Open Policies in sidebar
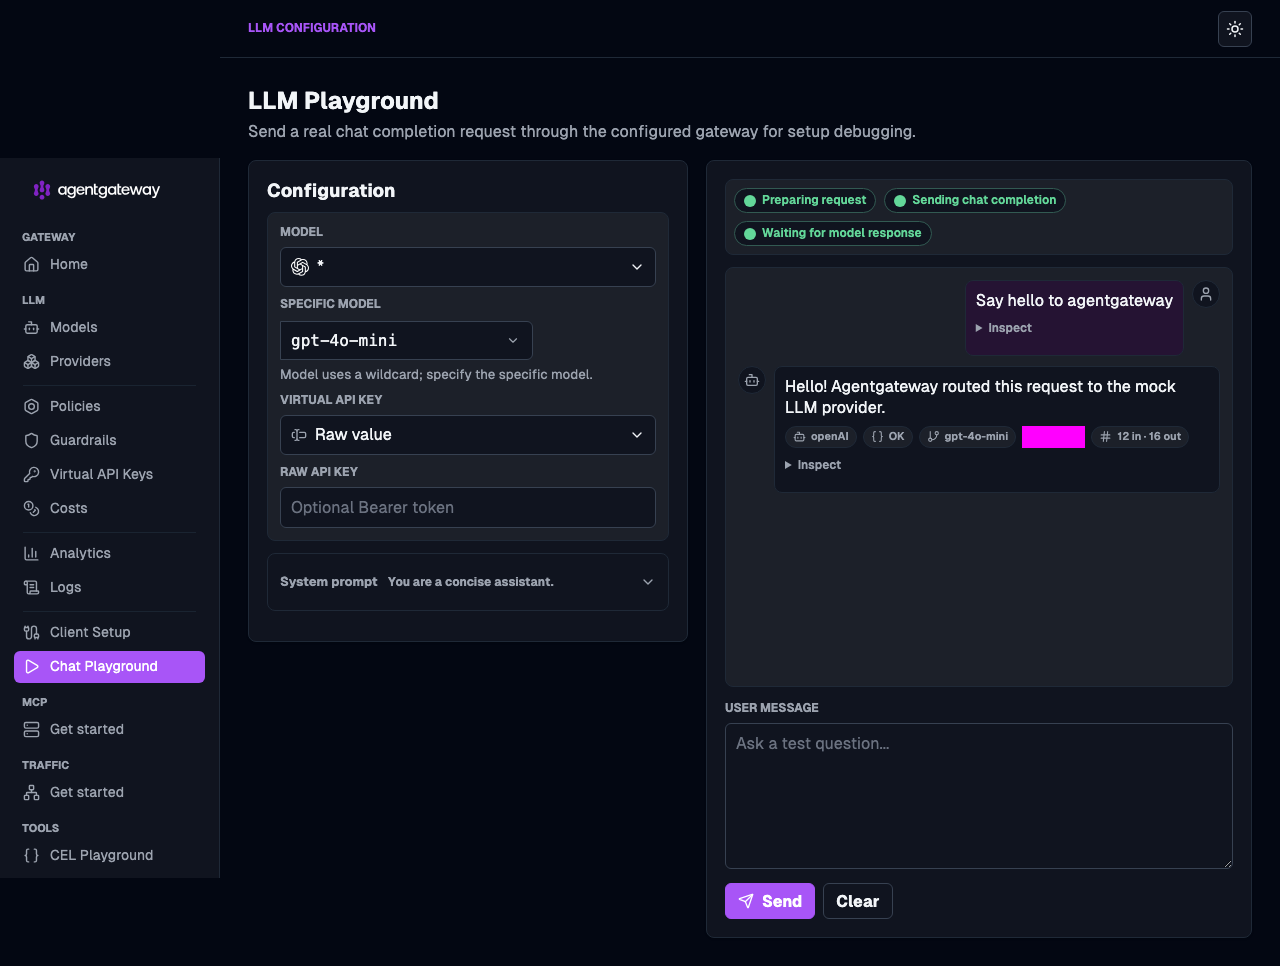This screenshot has width=1280, height=966. [x=109, y=406]
